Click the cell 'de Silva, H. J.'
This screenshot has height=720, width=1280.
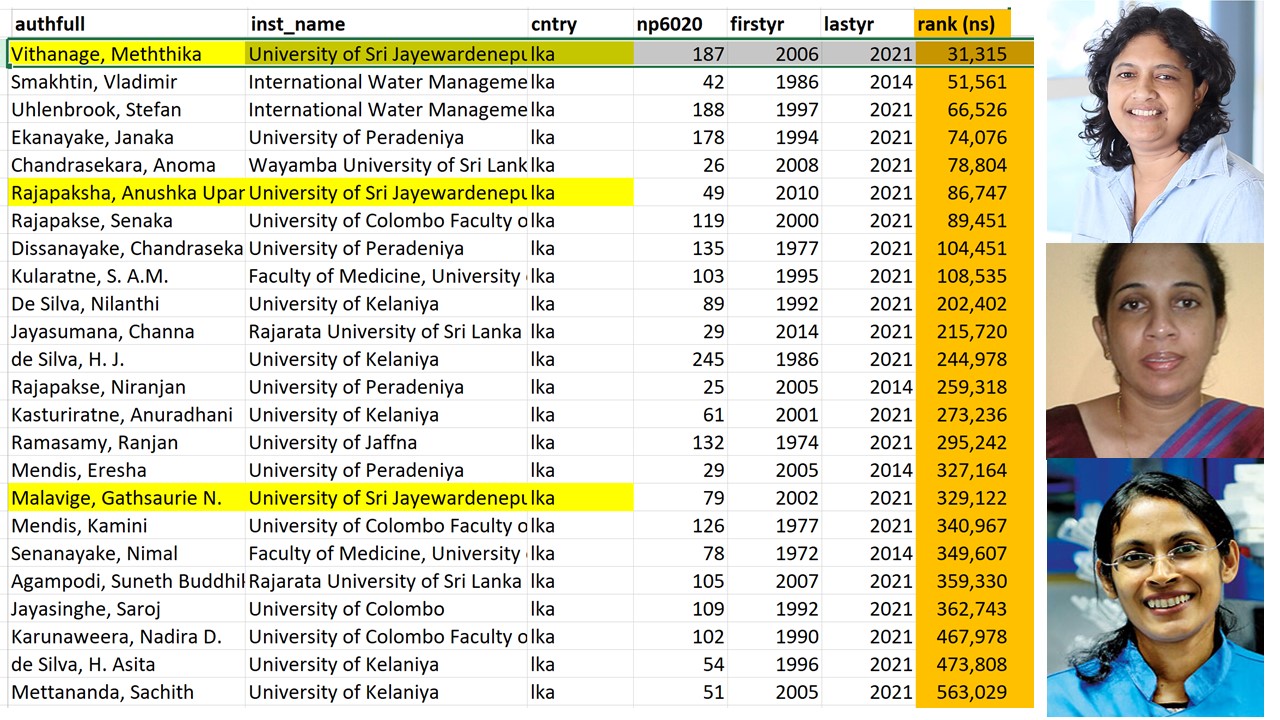click(x=127, y=359)
